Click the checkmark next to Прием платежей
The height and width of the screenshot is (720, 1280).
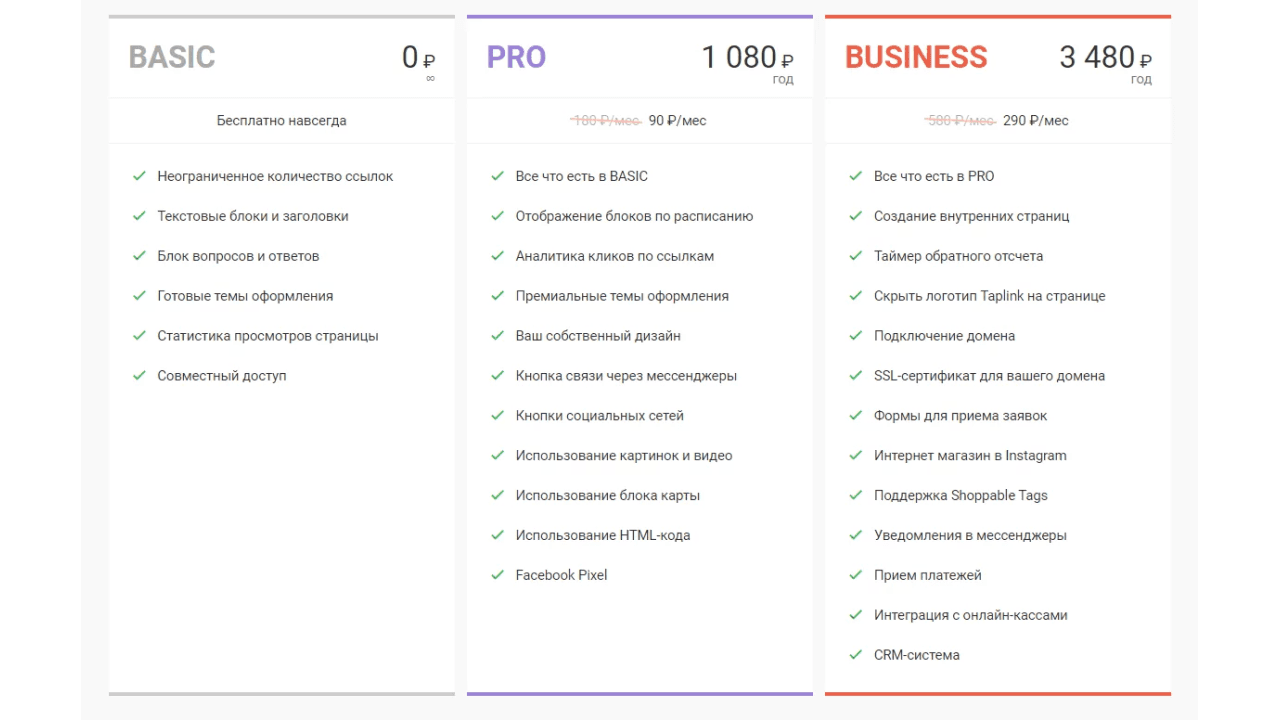click(855, 575)
